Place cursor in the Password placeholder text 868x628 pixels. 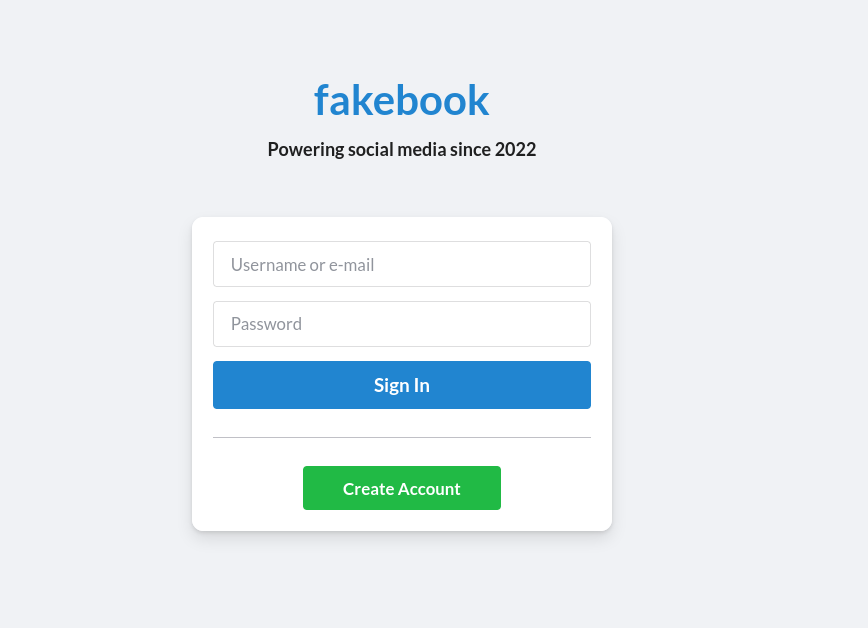coord(266,324)
